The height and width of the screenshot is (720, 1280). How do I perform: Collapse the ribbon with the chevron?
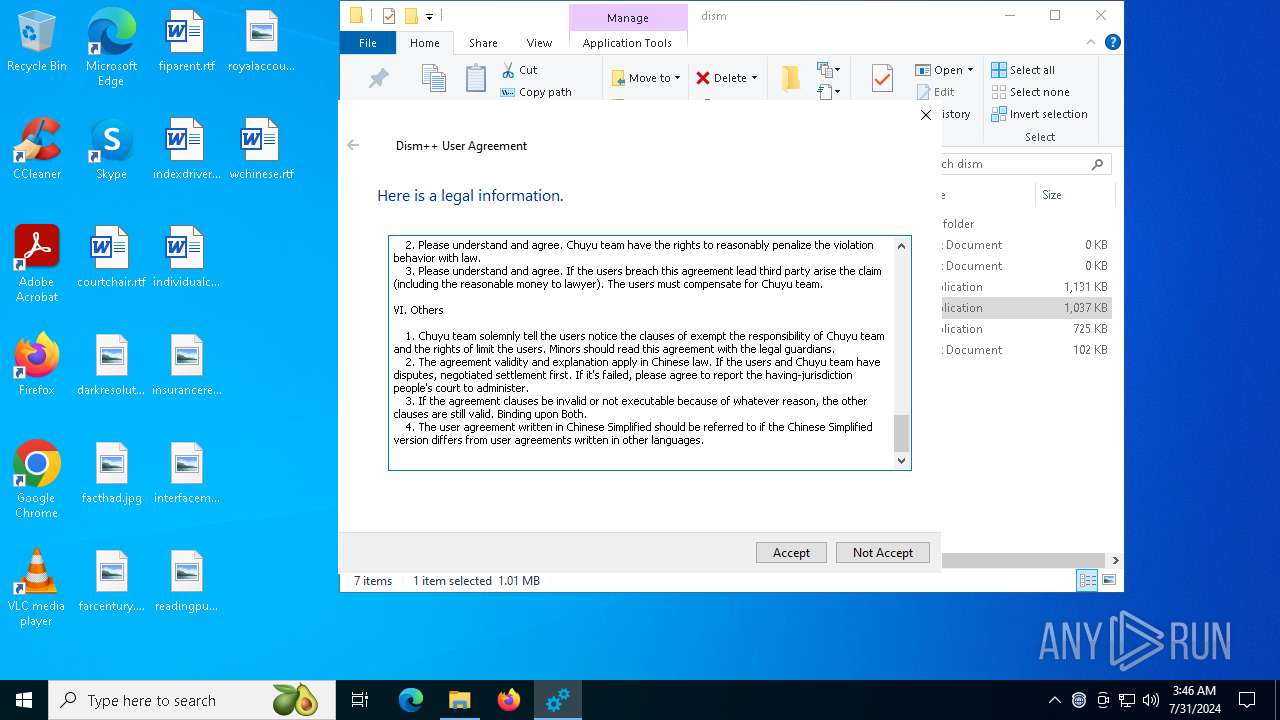pyautogui.click(x=1091, y=42)
